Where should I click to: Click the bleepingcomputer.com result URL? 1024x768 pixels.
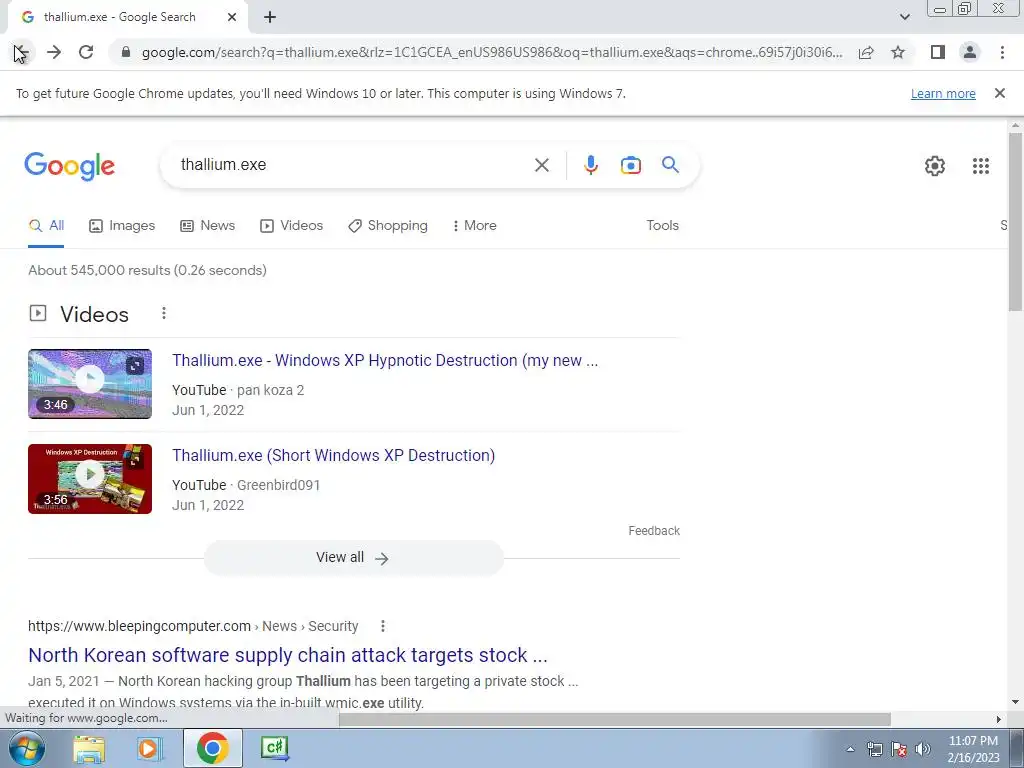(x=193, y=626)
